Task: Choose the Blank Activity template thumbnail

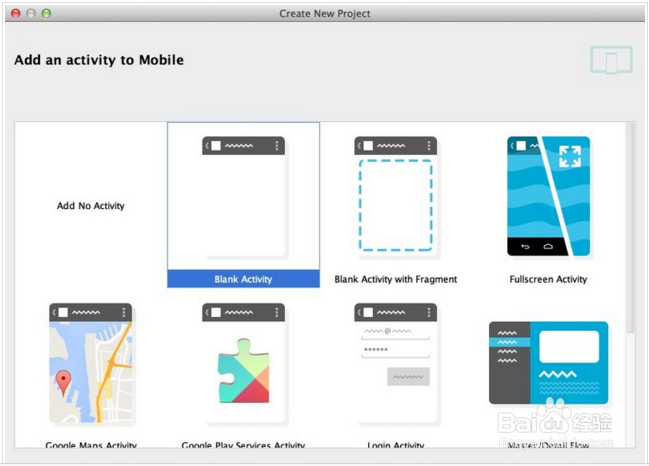Action: click(x=243, y=197)
